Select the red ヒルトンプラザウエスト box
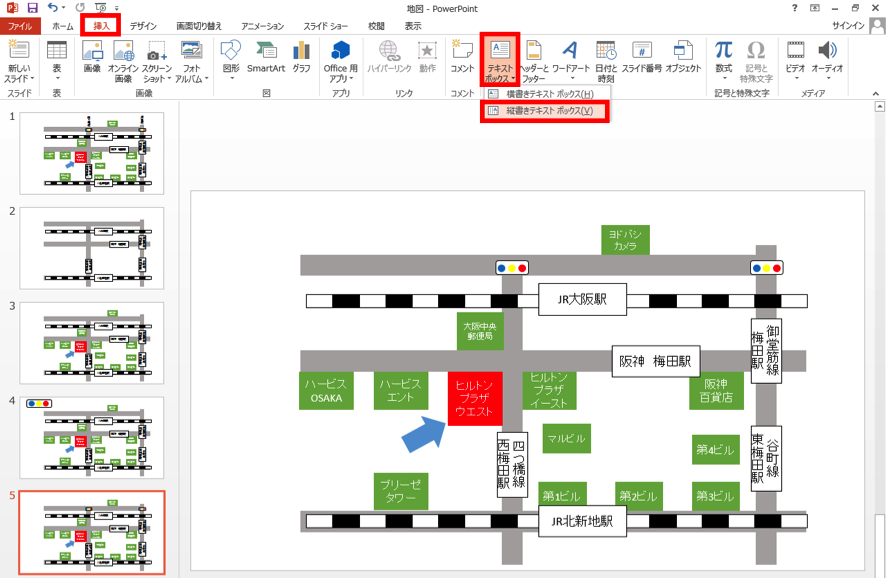The image size is (886, 579). click(475, 398)
